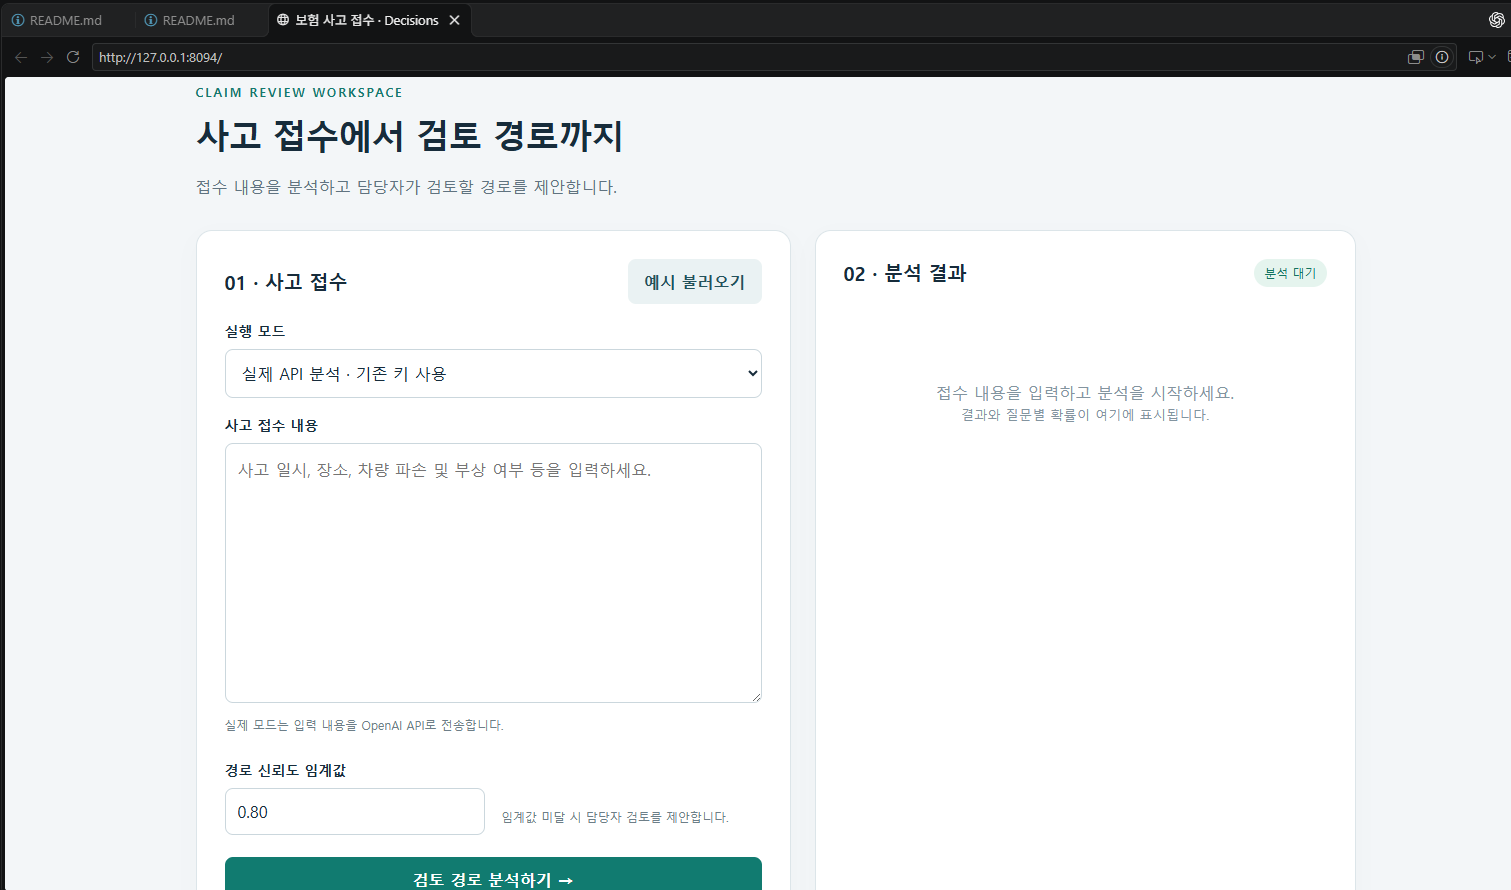
Task: Click the 01 · 사고 접수 heading
Action: tap(286, 282)
